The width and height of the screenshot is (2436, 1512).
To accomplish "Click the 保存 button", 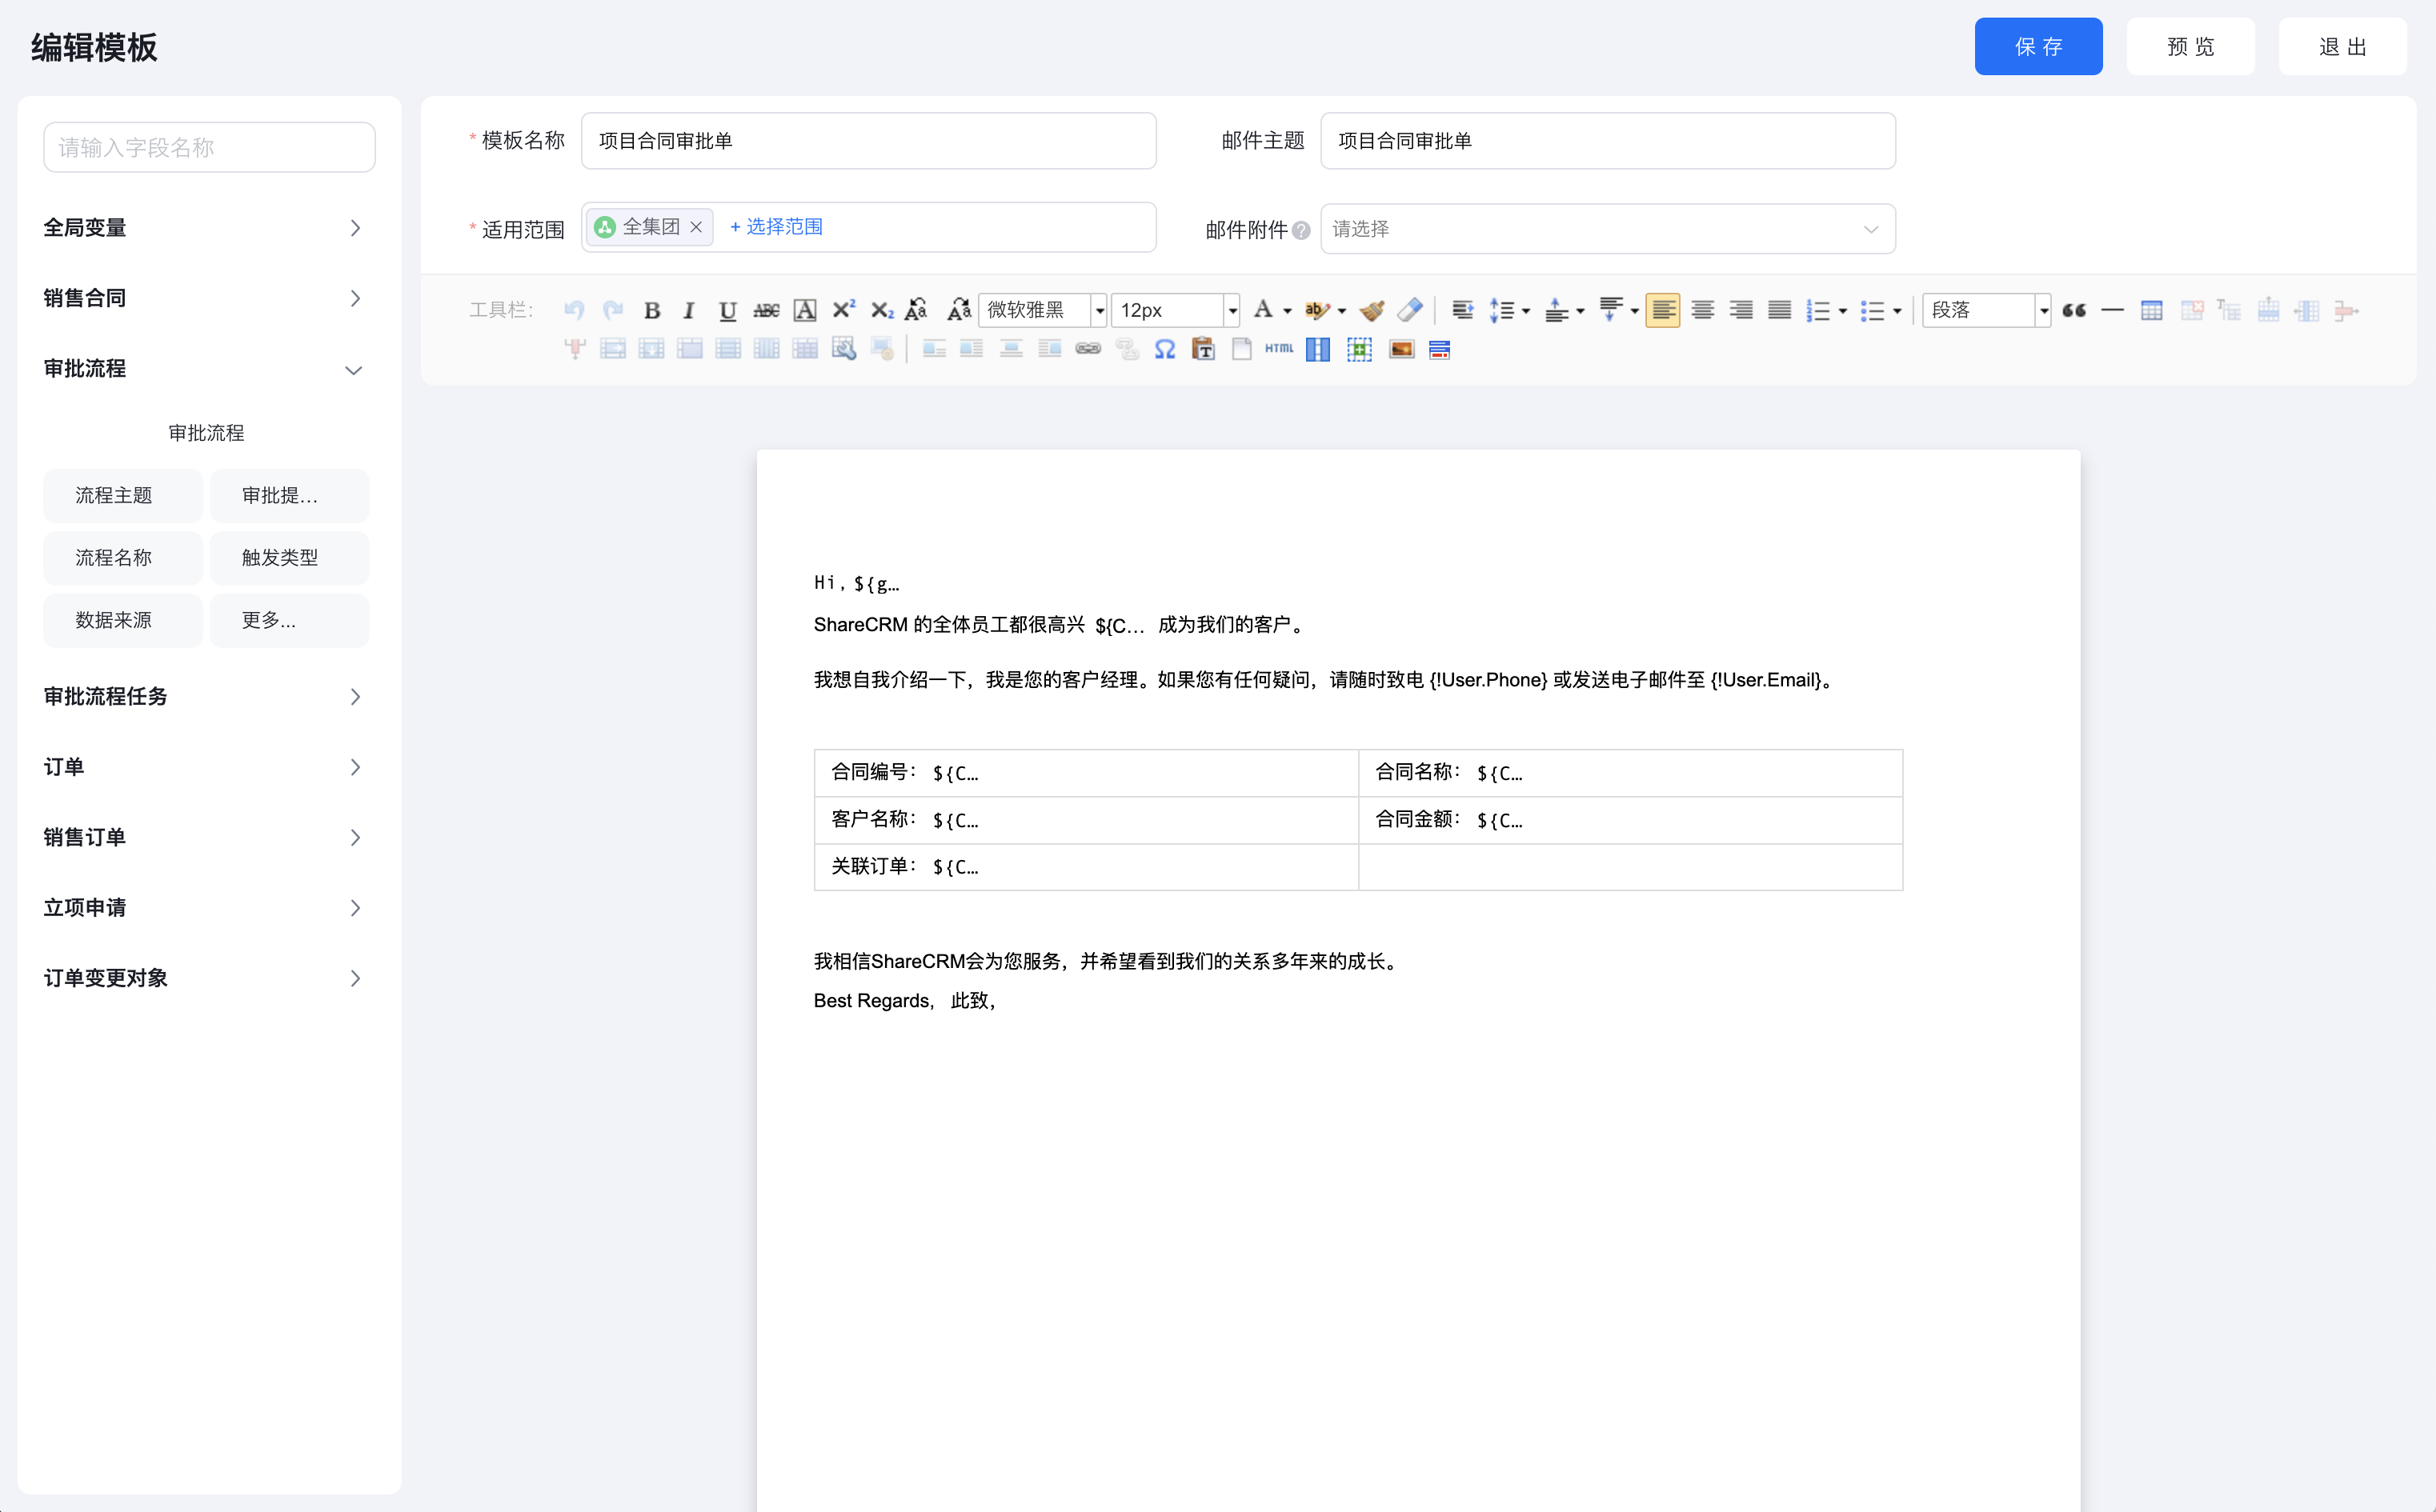I will (2037, 46).
